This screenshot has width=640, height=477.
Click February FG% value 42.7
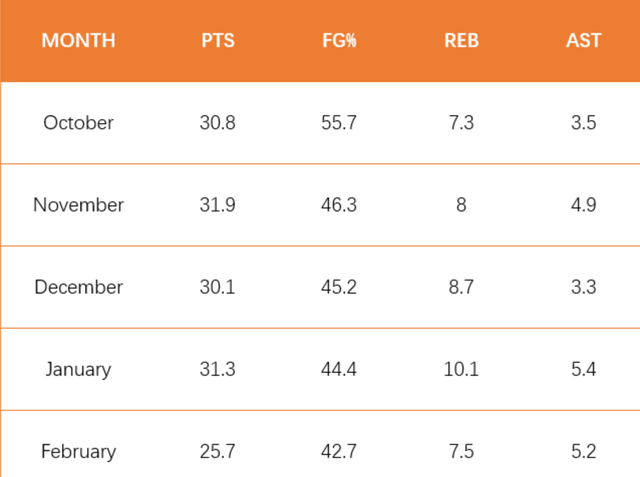339,452
